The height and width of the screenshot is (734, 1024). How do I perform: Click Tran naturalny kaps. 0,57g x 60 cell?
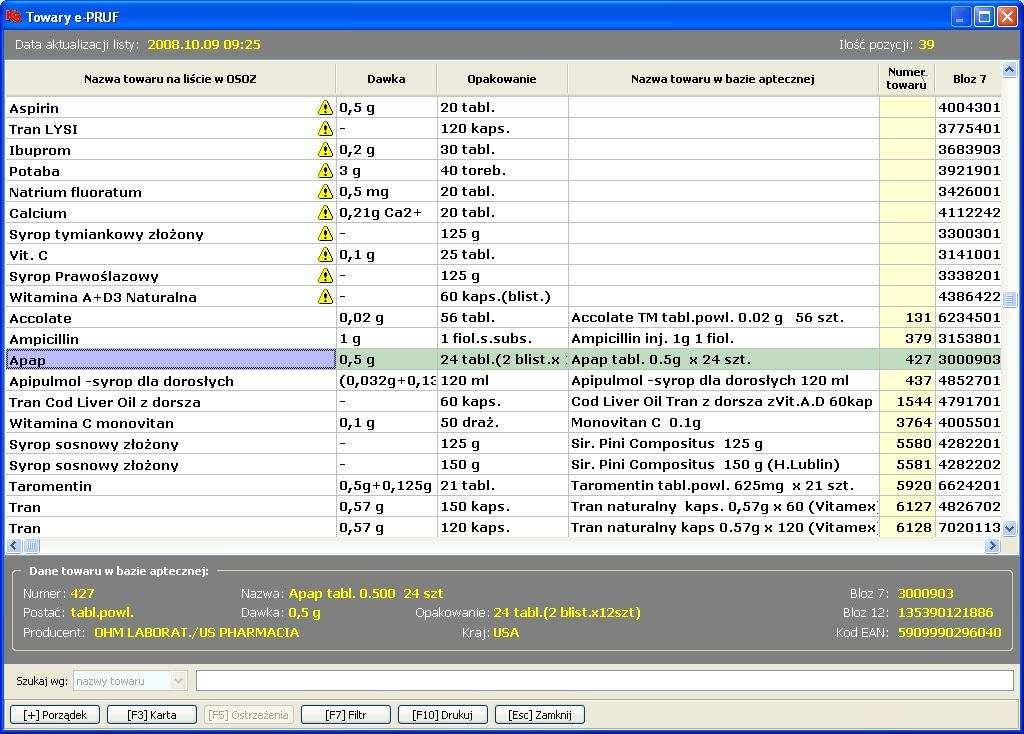point(724,507)
